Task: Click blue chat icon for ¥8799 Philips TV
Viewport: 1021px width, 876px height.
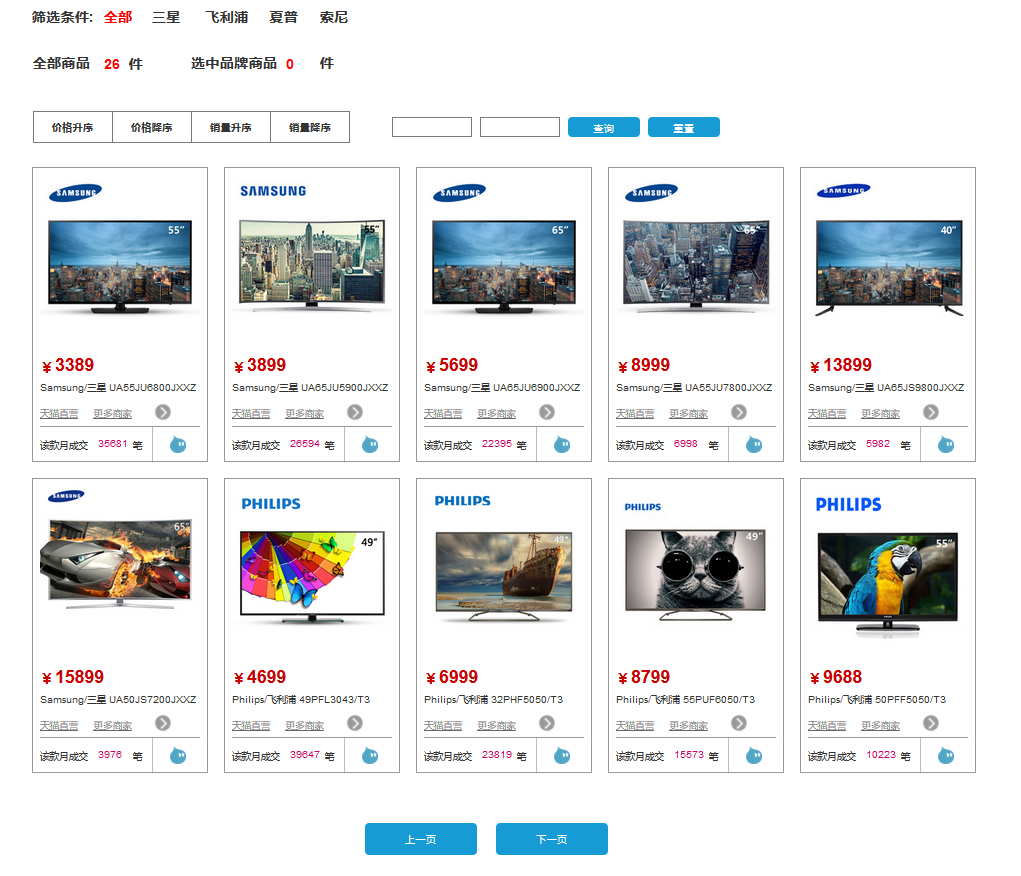Action: [754, 756]
